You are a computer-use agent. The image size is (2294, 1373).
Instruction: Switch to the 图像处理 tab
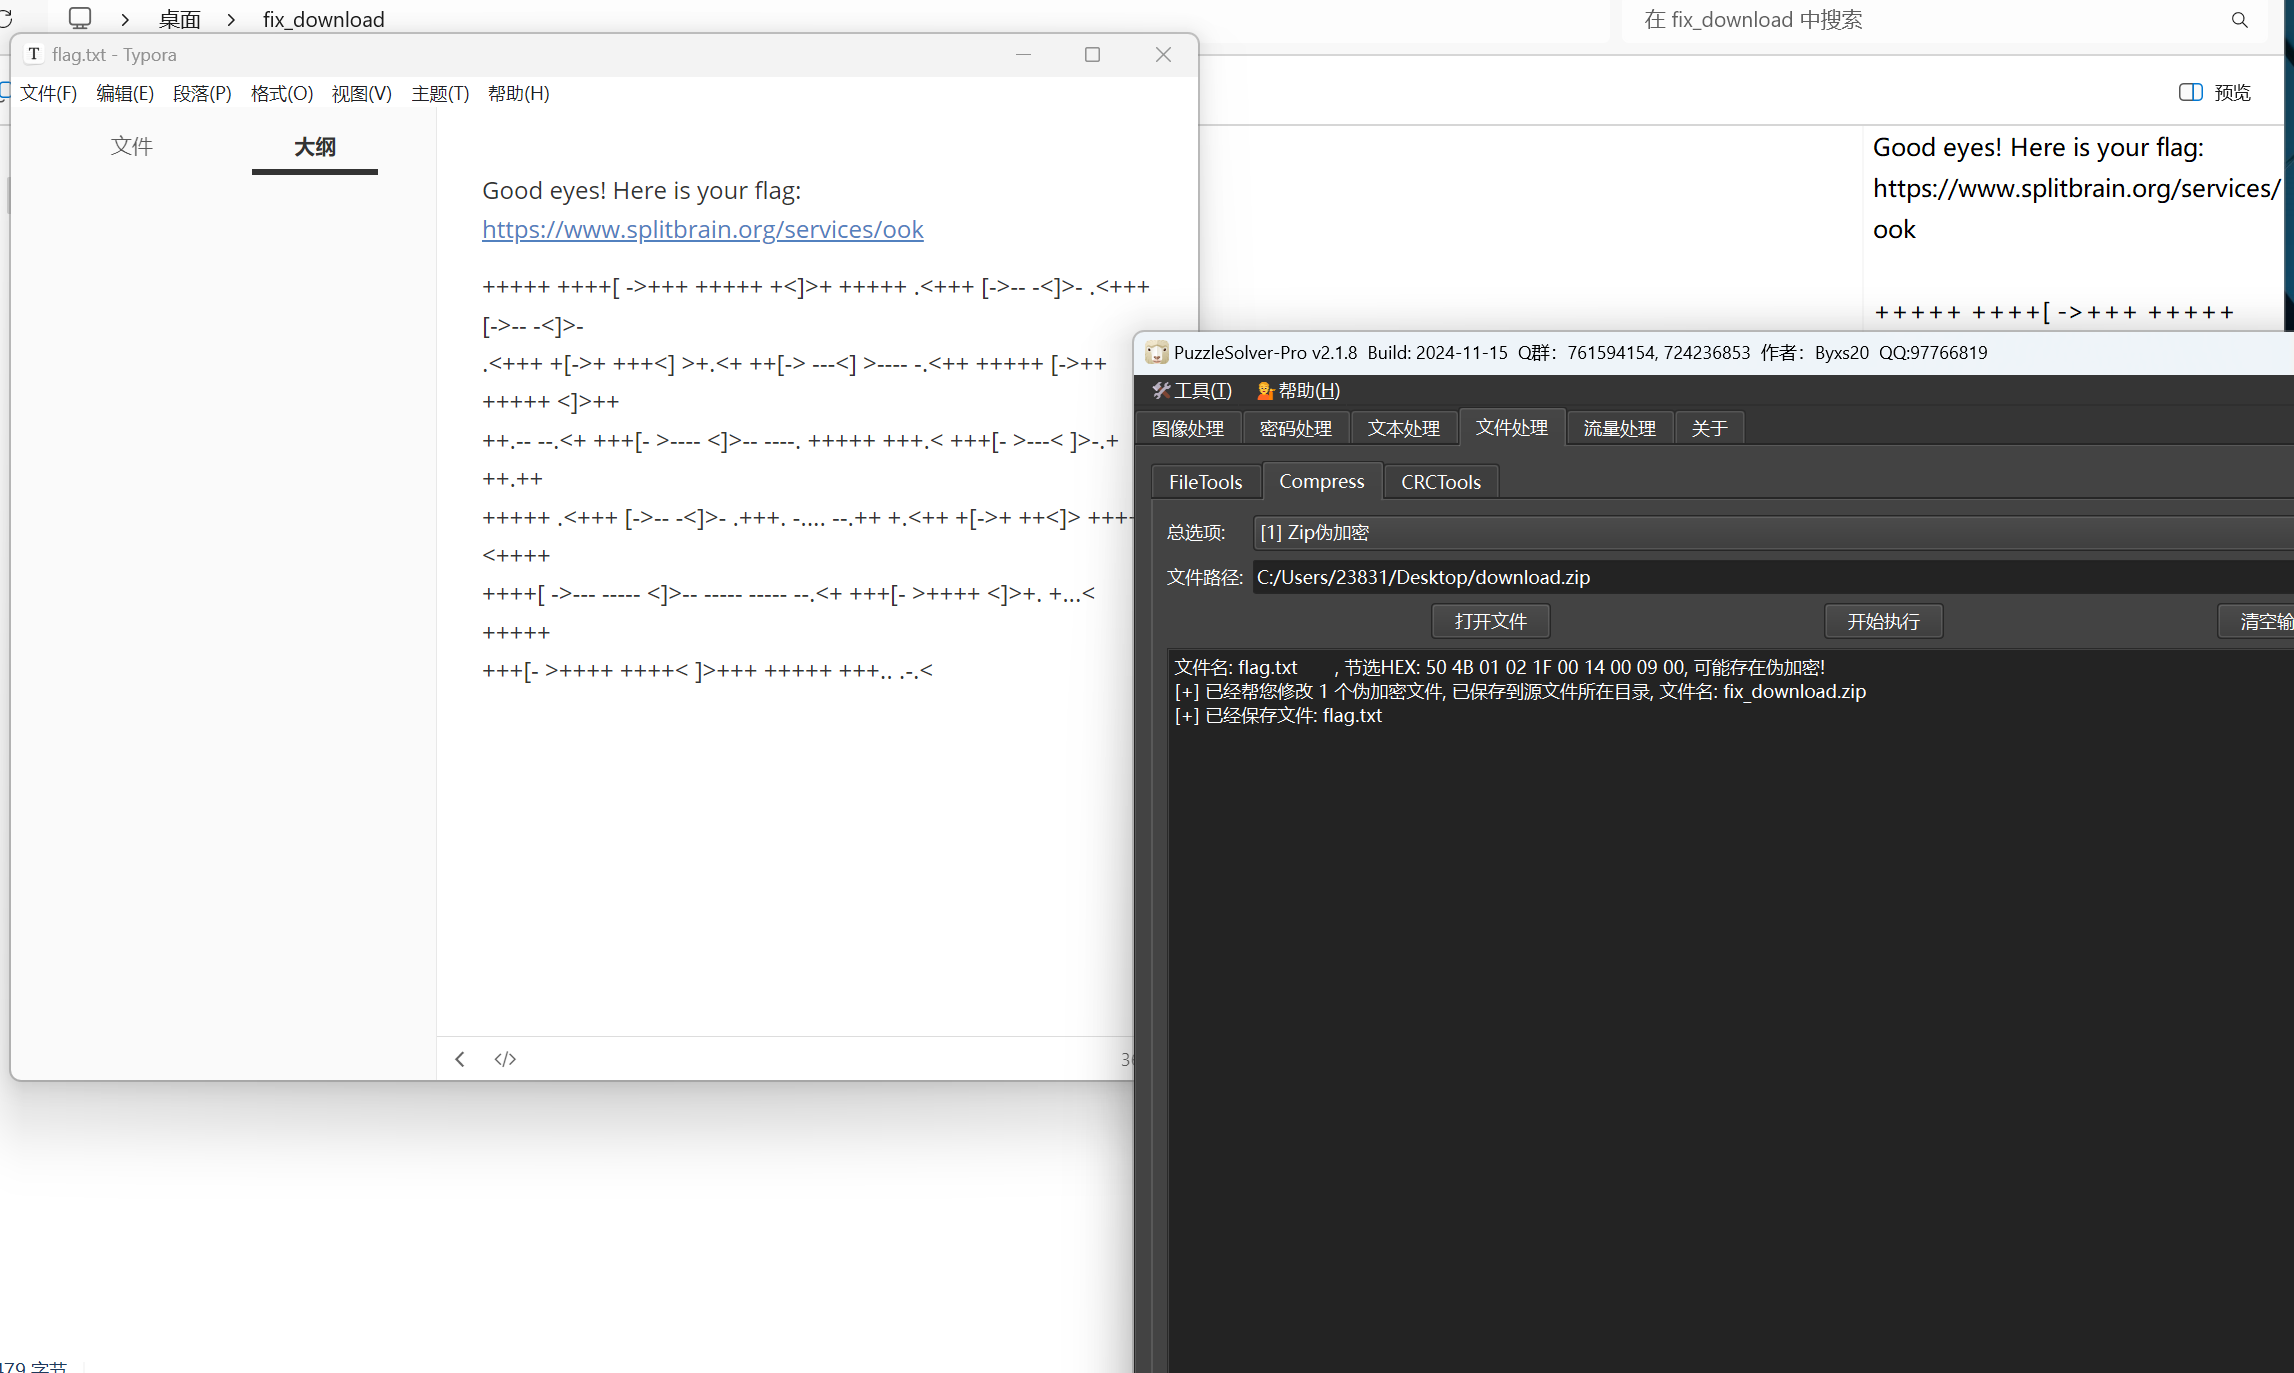click(x=1188, y=428)
